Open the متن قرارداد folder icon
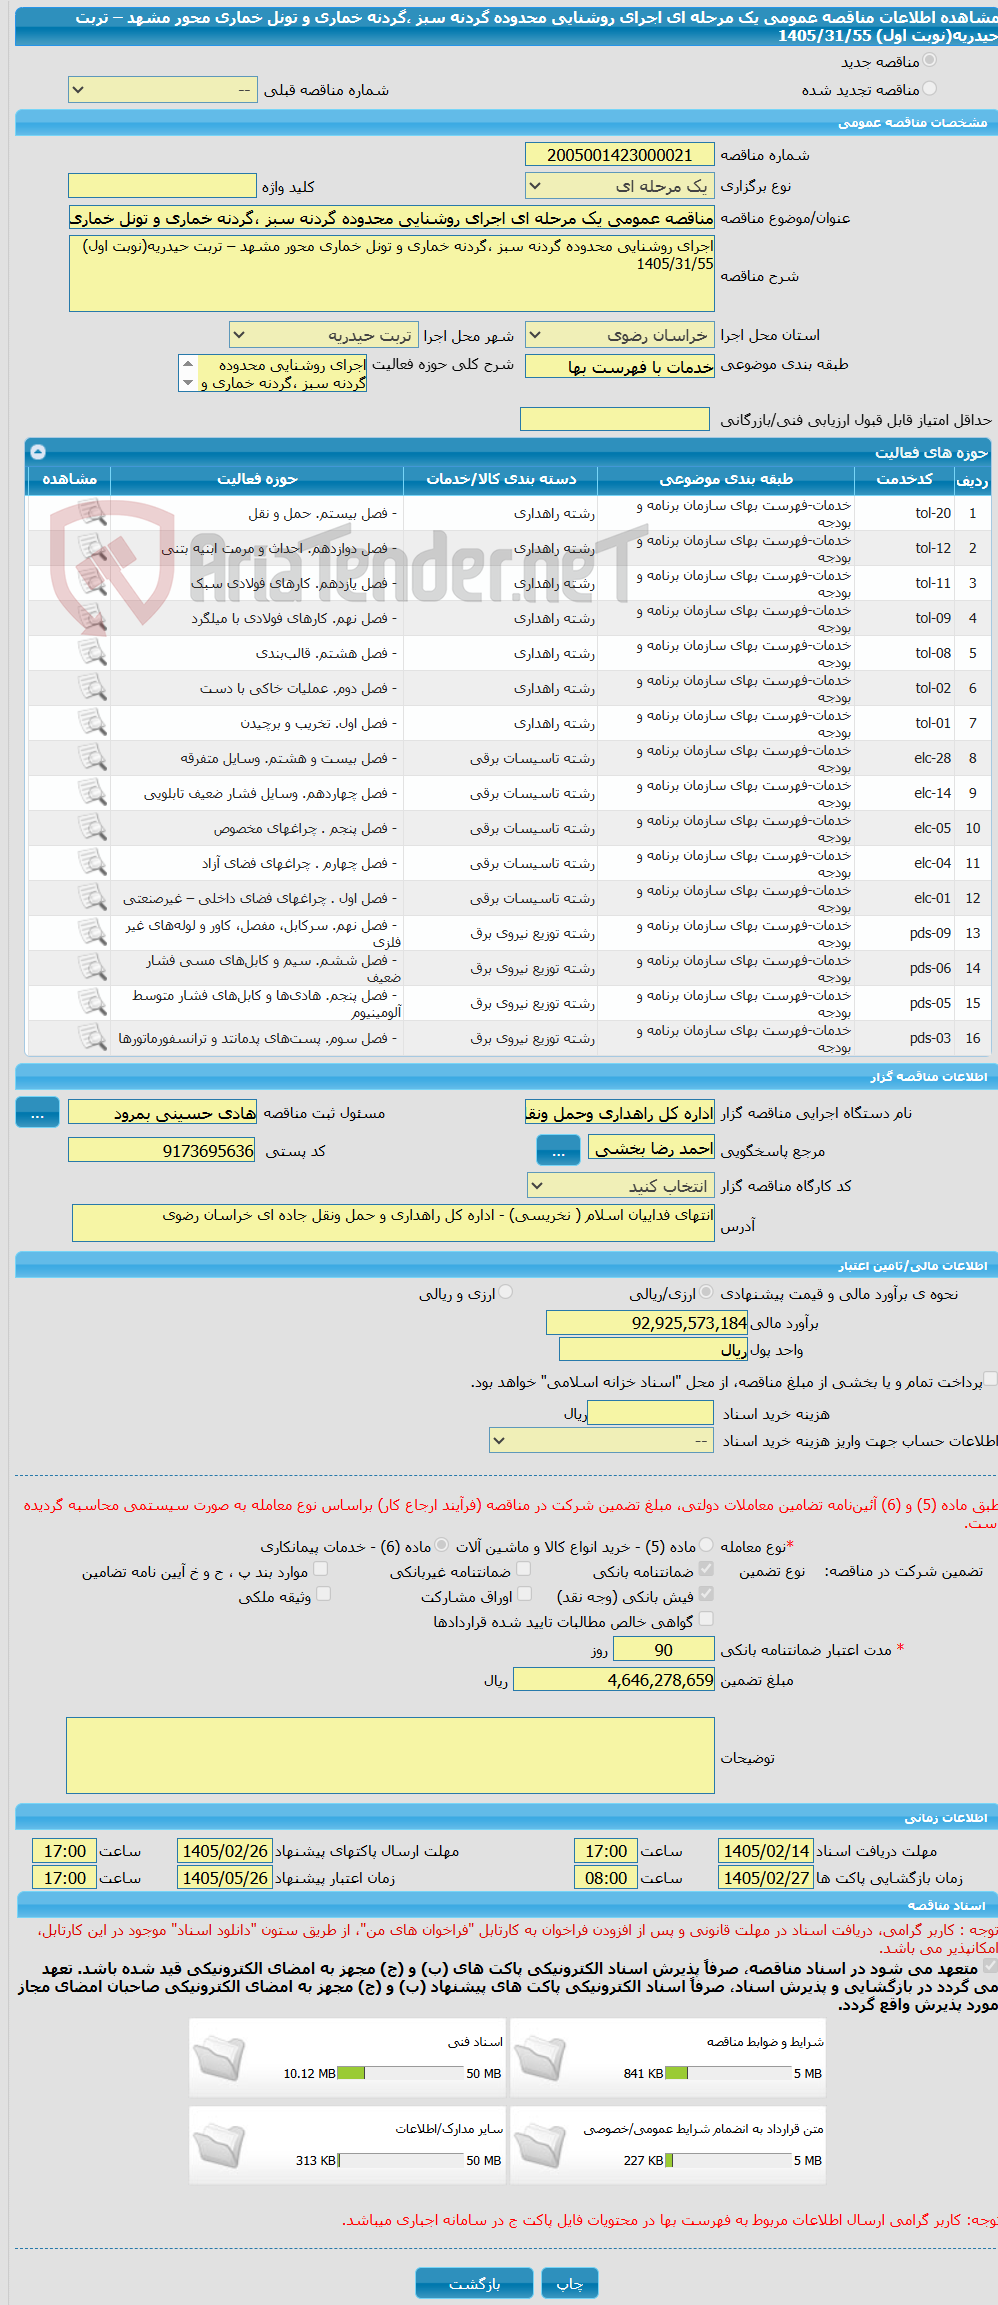Image resolution: width=998 pixels, height=2305 pixels. 540,2144
